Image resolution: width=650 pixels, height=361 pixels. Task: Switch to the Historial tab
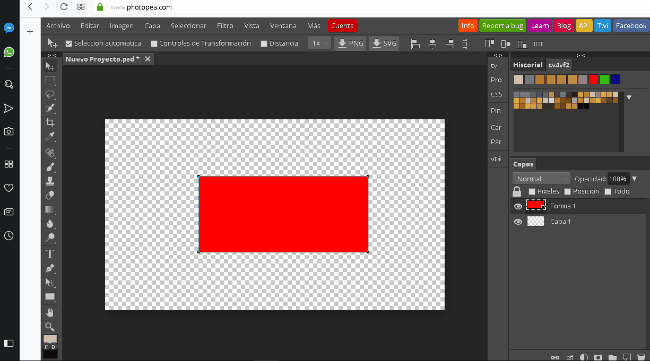click(x=528, y=65)
